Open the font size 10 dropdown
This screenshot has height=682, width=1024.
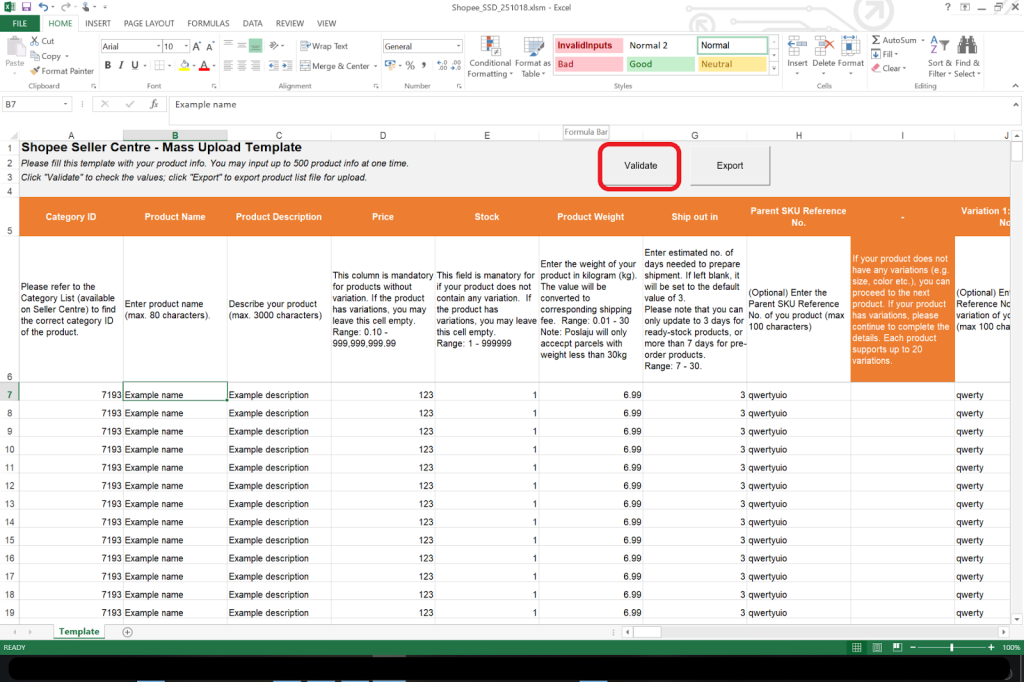186,46
